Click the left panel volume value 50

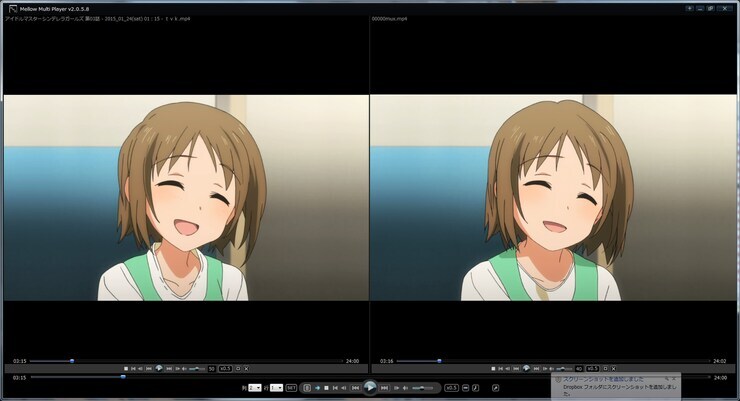pos(211,368)
